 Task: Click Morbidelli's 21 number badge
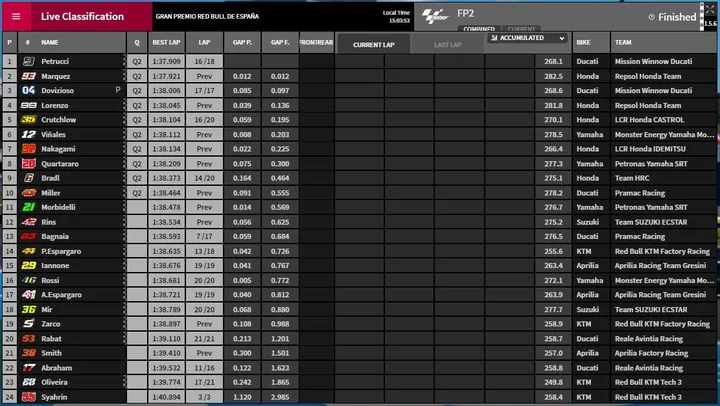coord(28,207)
